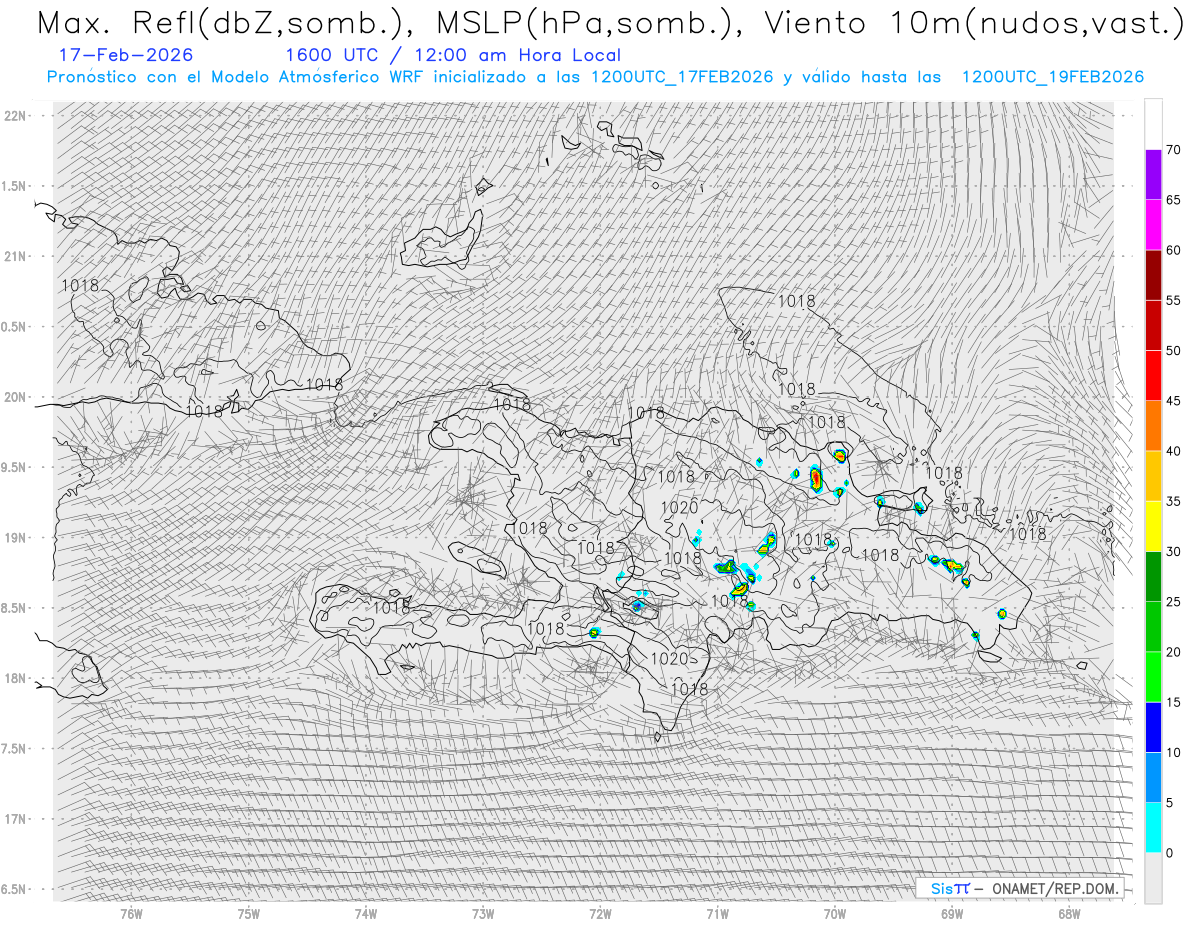
Task: Select the "72W" longitude label
Action: tap(600, 914)
